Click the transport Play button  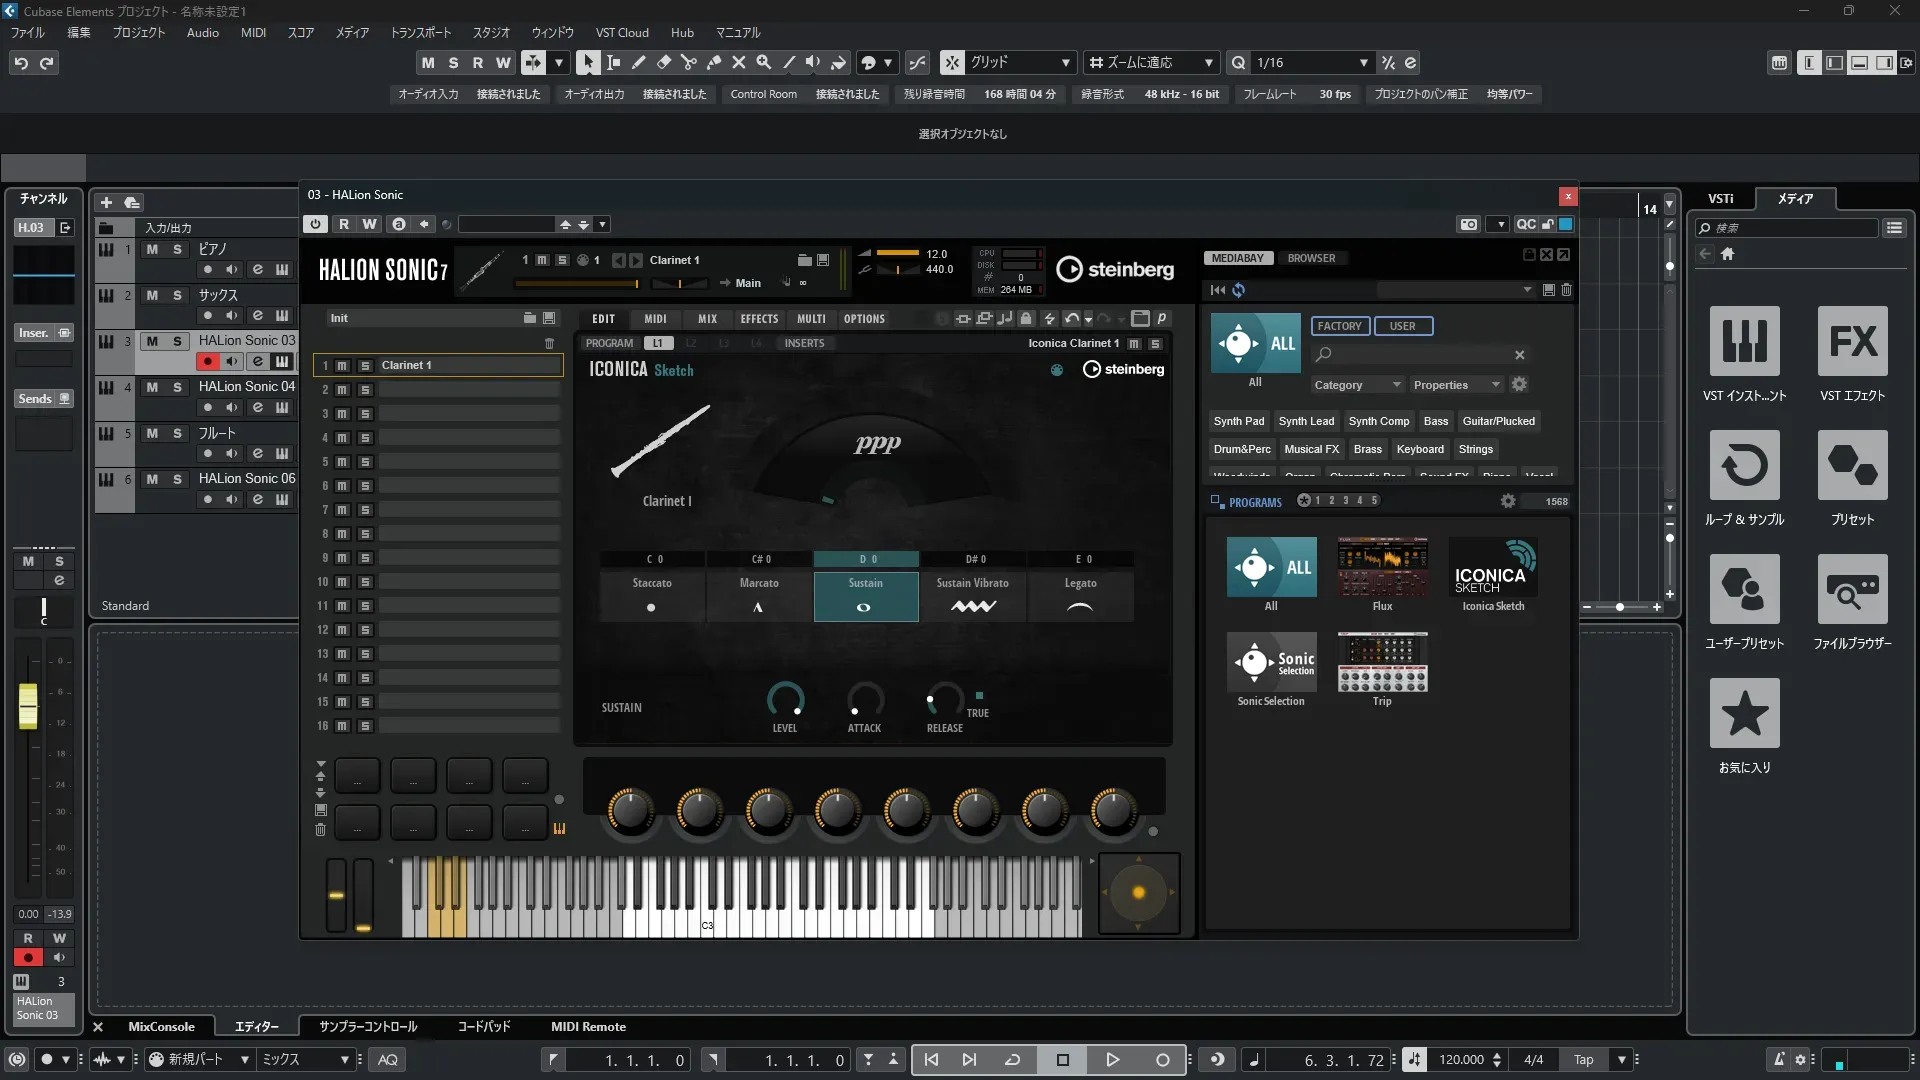click(x=1112, y=1060)
